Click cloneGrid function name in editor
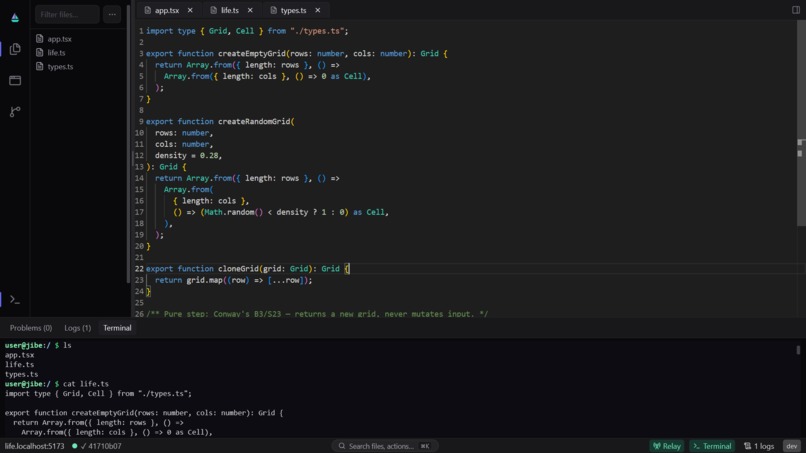Viewport: 806px width, 453px height. pos(238,268)
